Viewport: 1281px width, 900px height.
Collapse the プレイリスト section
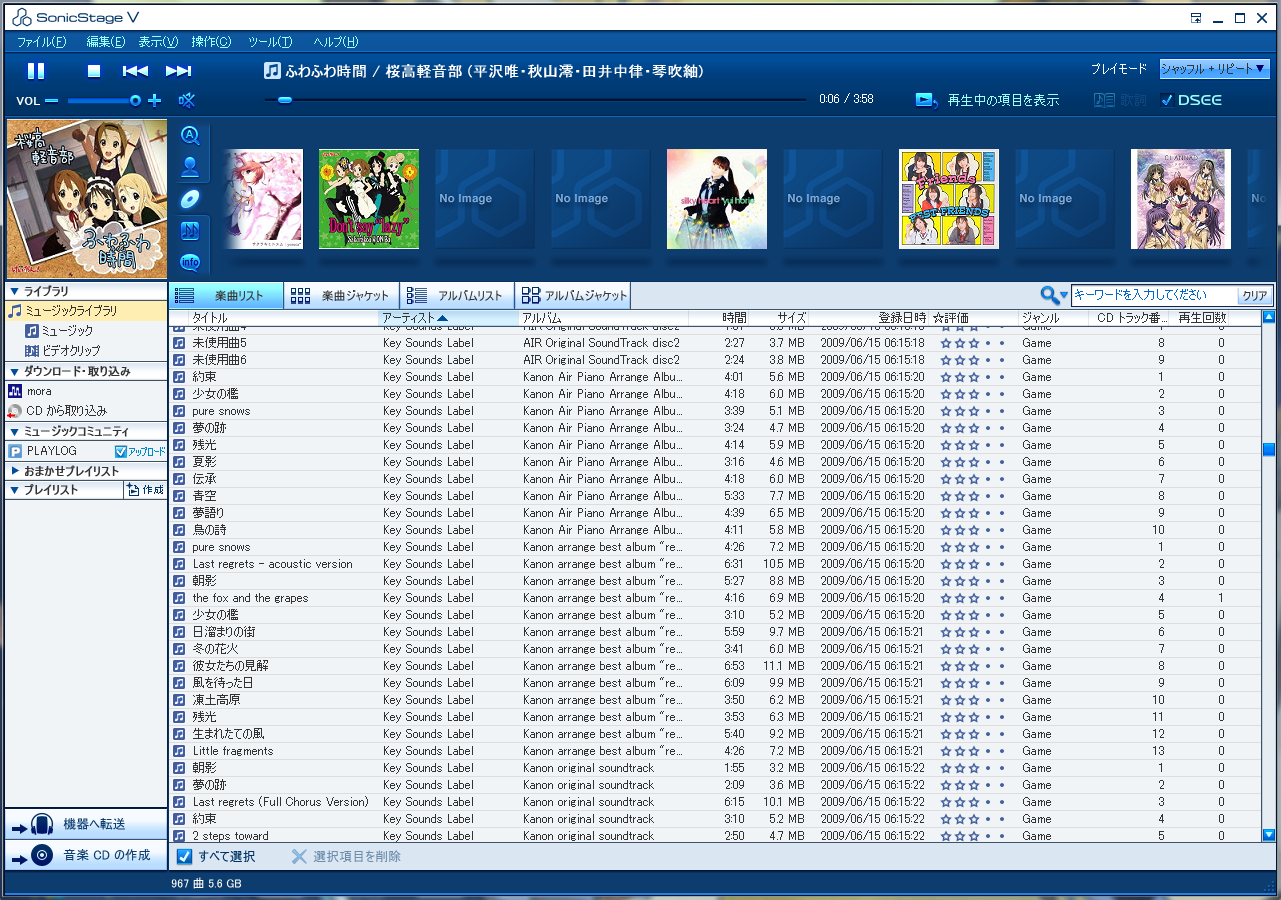[x=14, y=490]
